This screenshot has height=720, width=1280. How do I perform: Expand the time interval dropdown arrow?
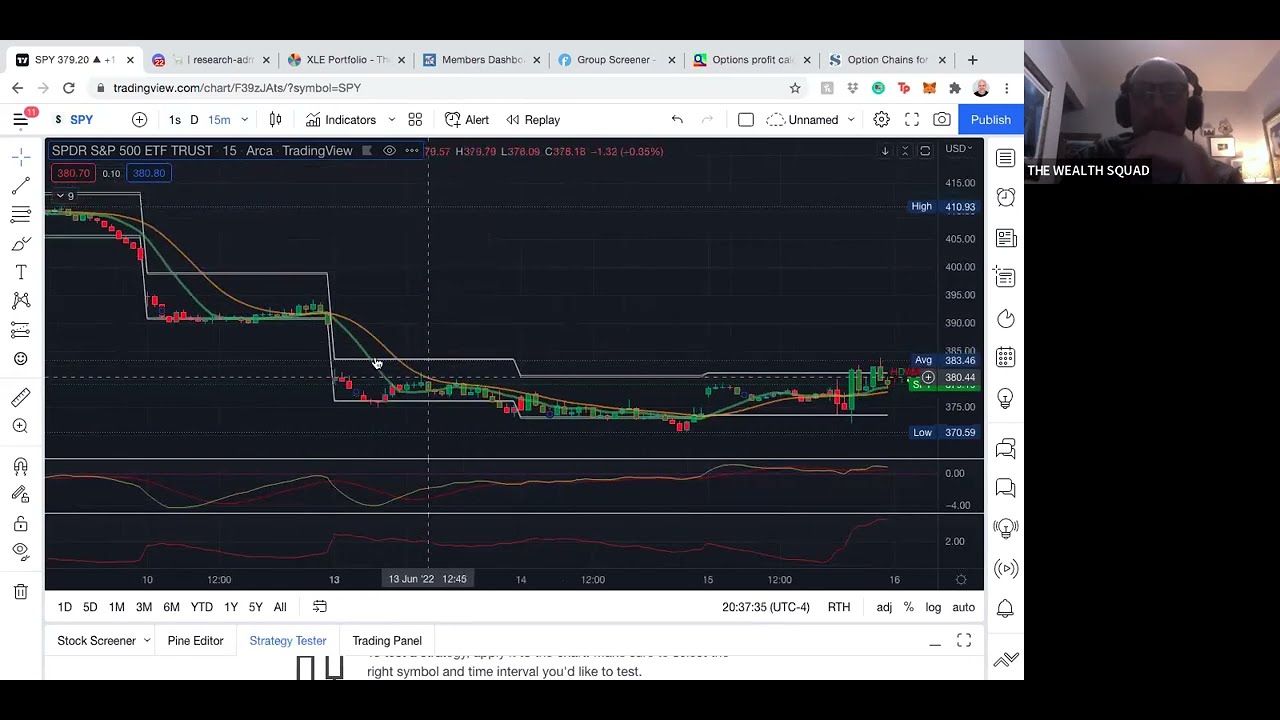[x=244, y=120]
